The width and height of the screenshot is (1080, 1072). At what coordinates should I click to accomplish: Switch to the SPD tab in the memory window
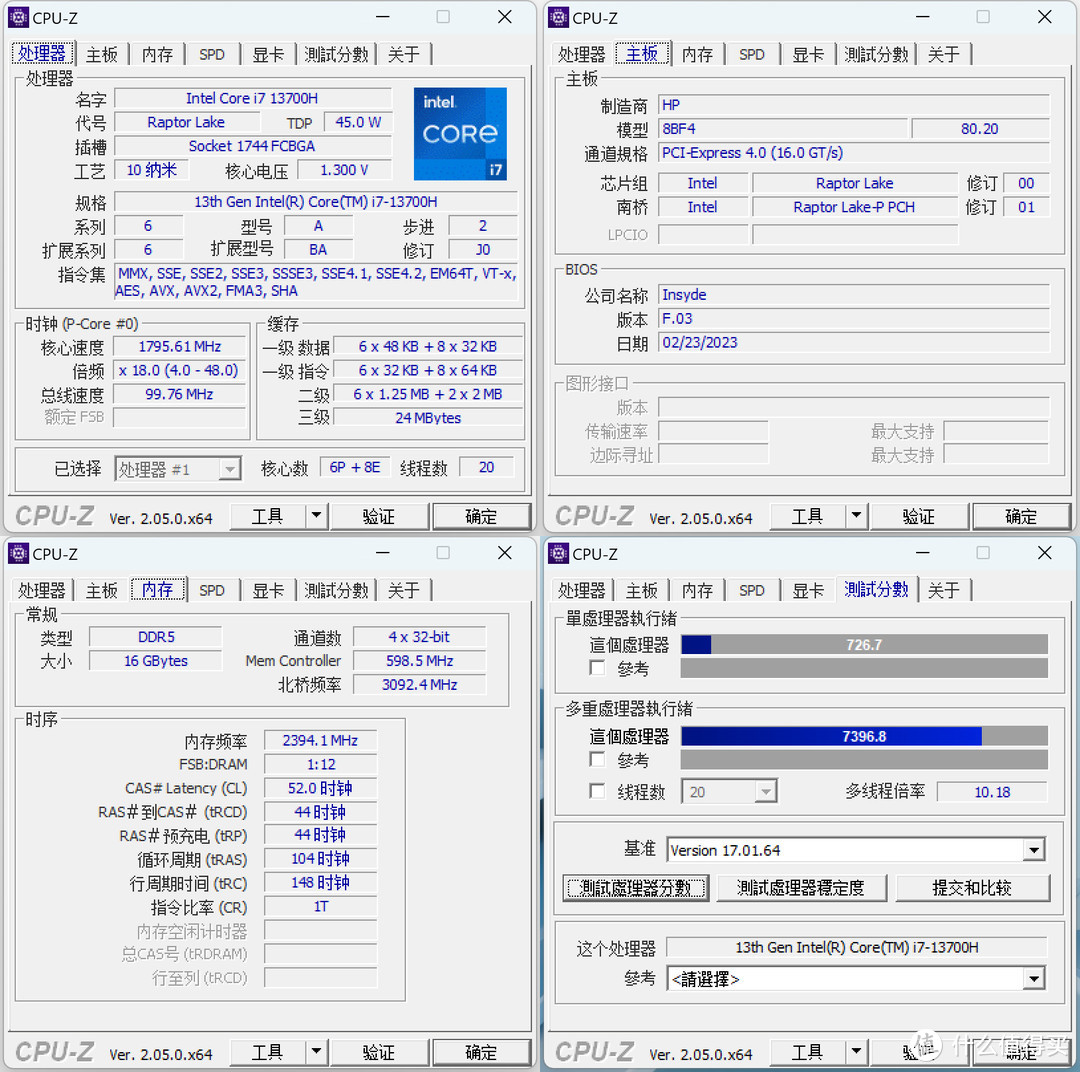(x=212, y=590)
